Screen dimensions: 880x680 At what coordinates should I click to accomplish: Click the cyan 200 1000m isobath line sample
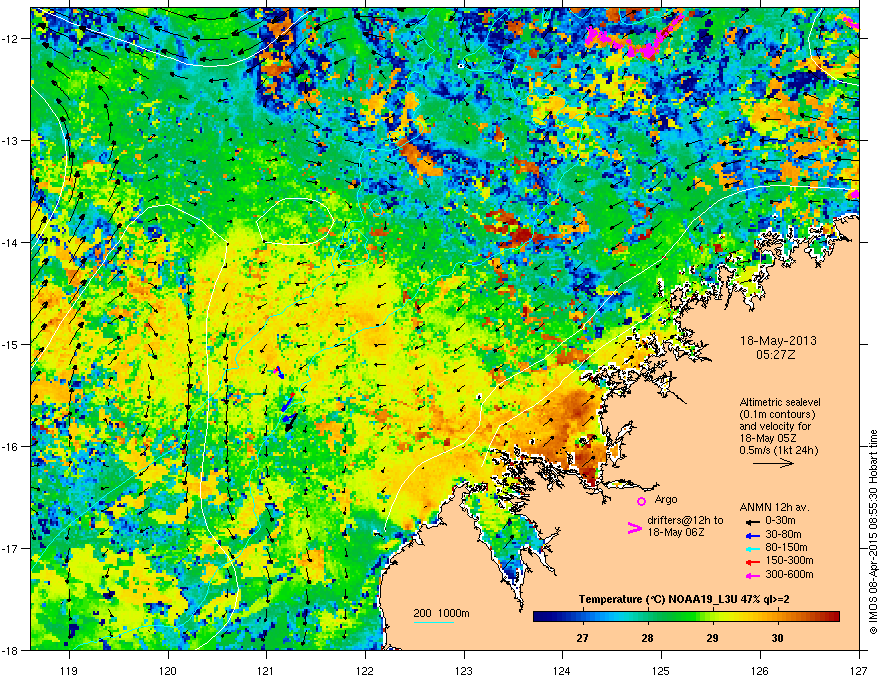click(x=433, y=622)
